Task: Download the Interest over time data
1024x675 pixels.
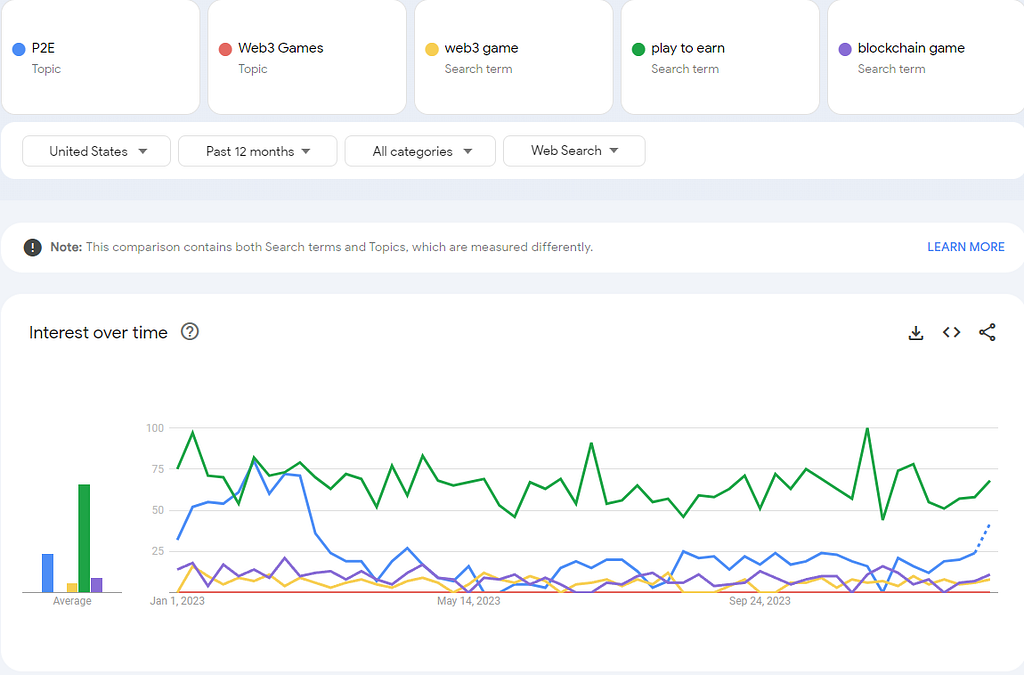Action: point(916,333)
